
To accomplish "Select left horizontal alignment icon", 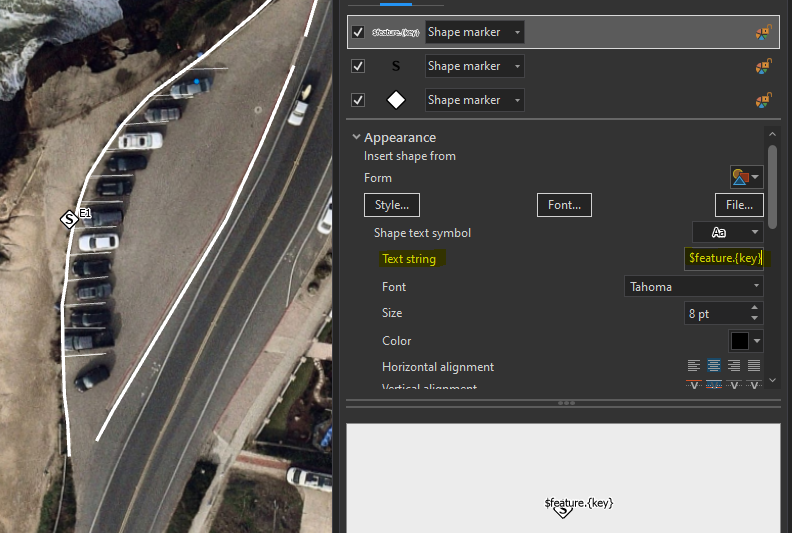I will pyautogui.click(x=694, y=365).
